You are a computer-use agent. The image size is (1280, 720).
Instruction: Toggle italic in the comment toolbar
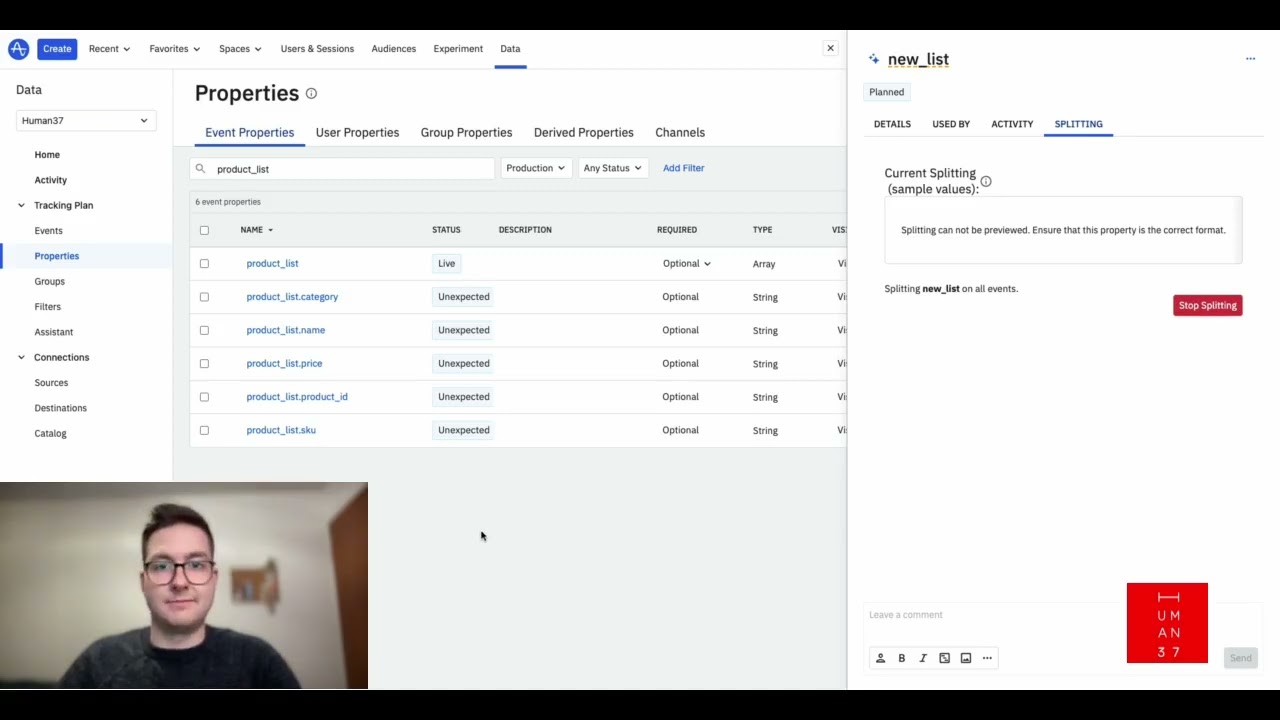(x=923, y=658)
